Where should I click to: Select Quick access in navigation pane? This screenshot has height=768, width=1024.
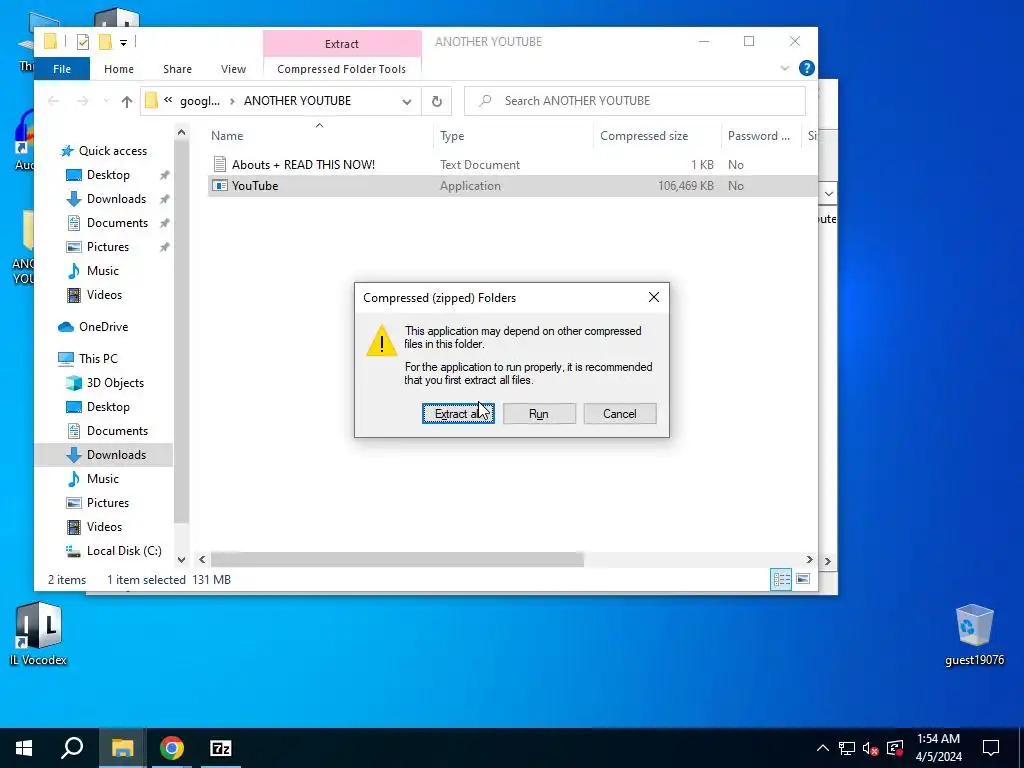[x=112, y=151]
